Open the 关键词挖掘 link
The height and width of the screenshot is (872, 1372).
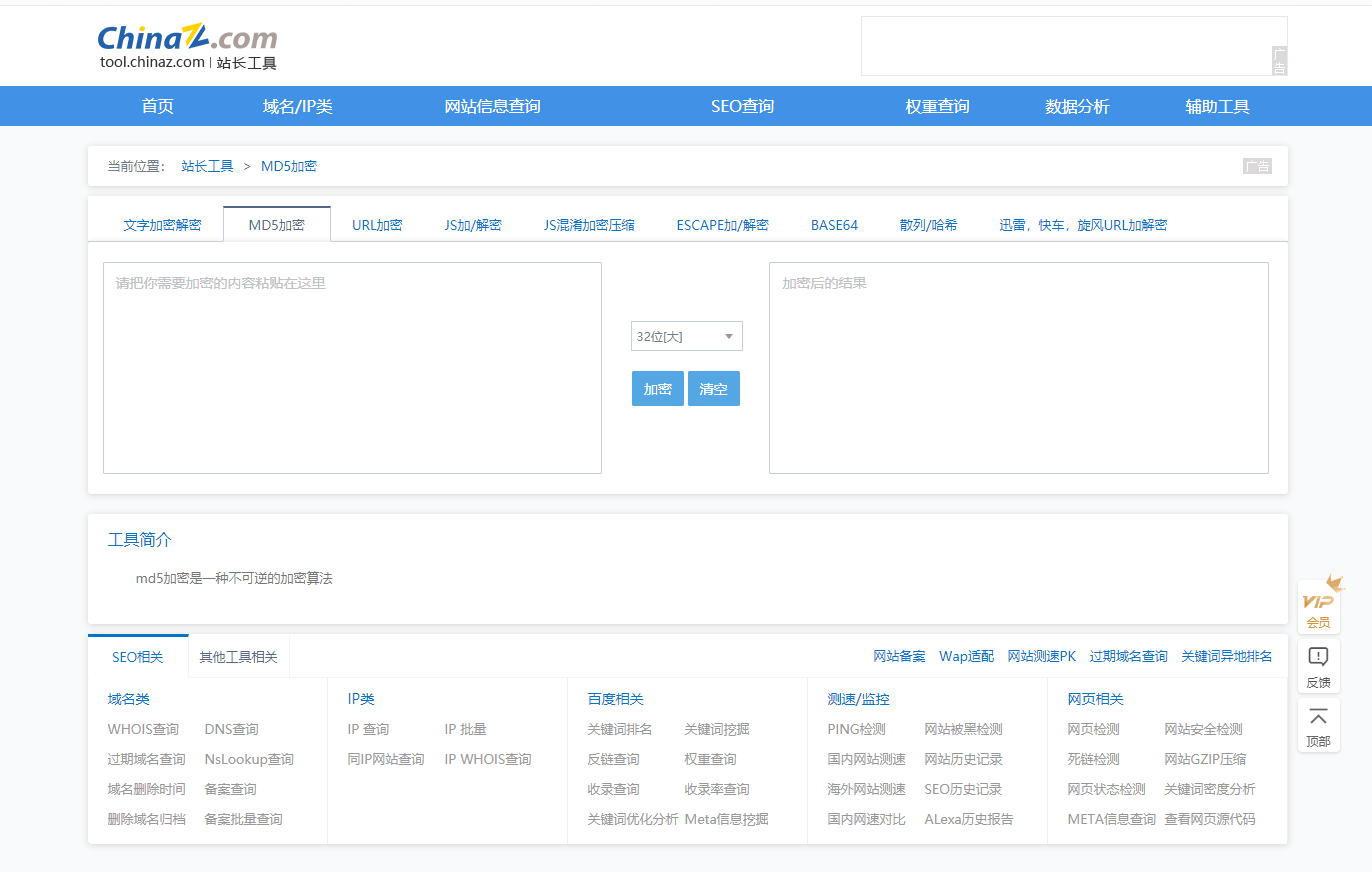(x=716, y=729)
